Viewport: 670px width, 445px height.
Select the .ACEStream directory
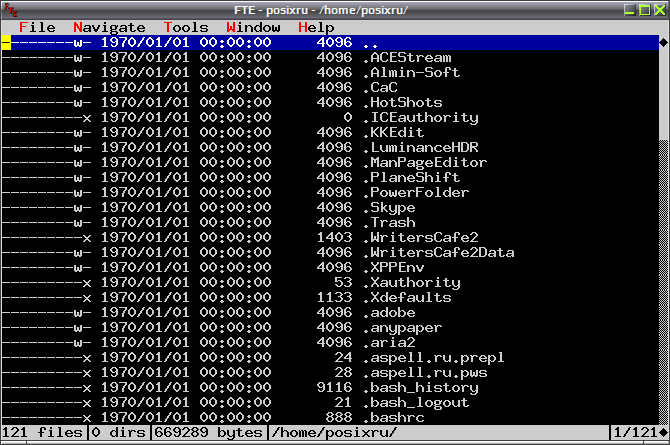click(x=330, y=57)
